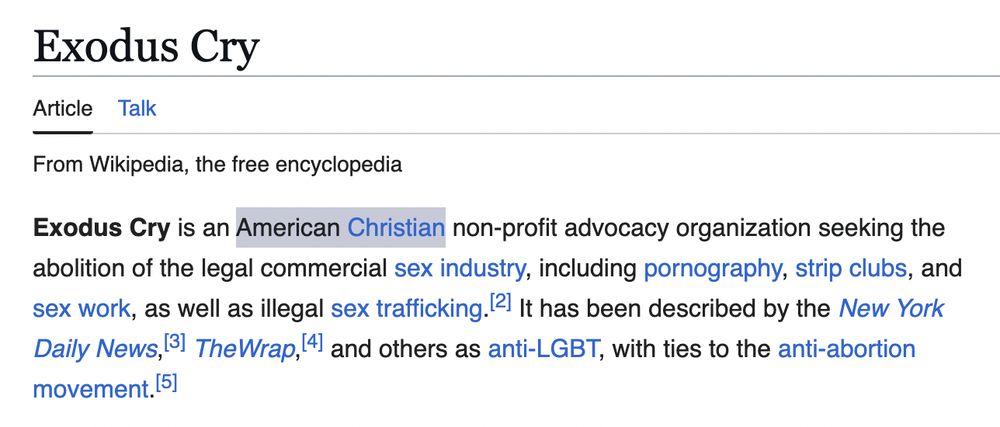Open the Talk tab

[136, 108]
